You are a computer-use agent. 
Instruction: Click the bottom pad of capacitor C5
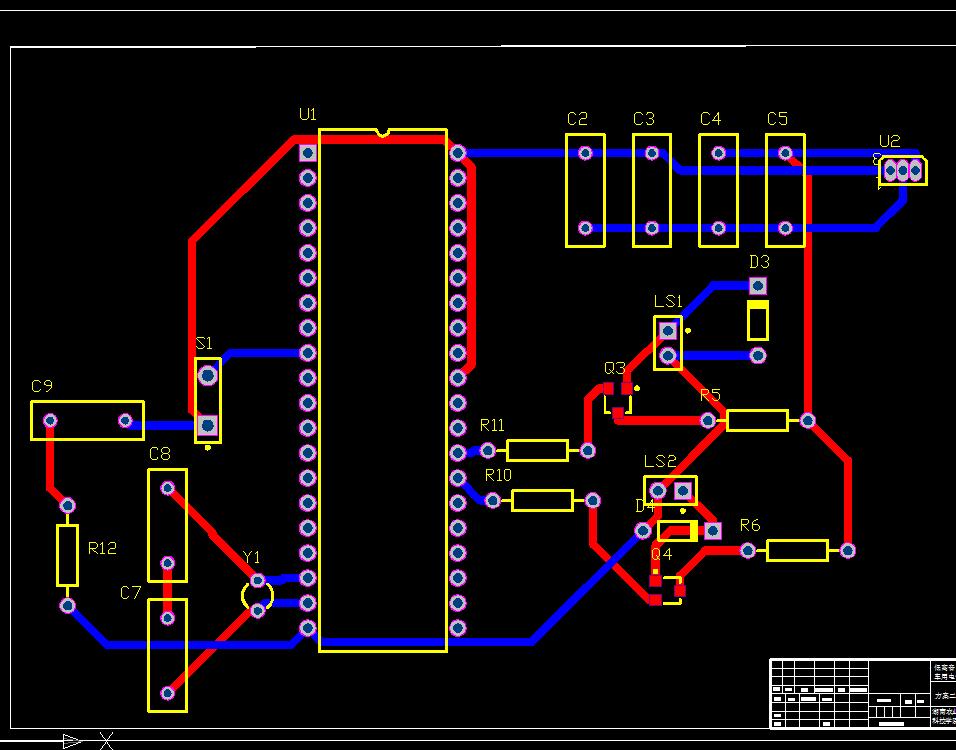pos(785,228)
